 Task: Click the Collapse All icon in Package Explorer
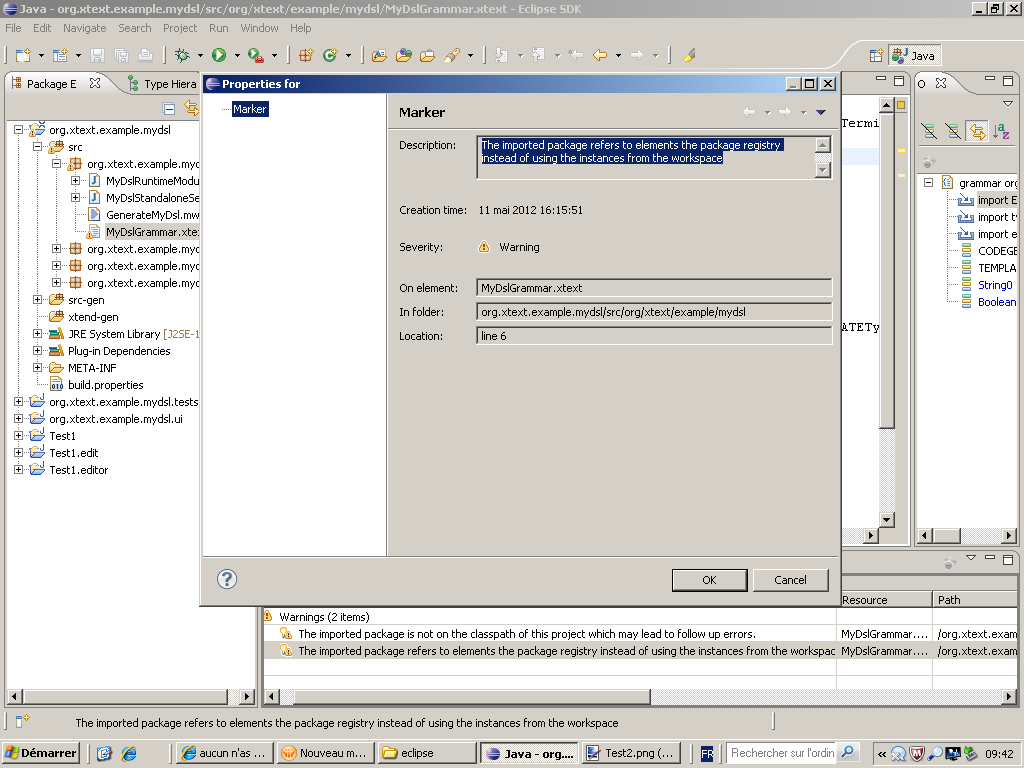point(169,108)
